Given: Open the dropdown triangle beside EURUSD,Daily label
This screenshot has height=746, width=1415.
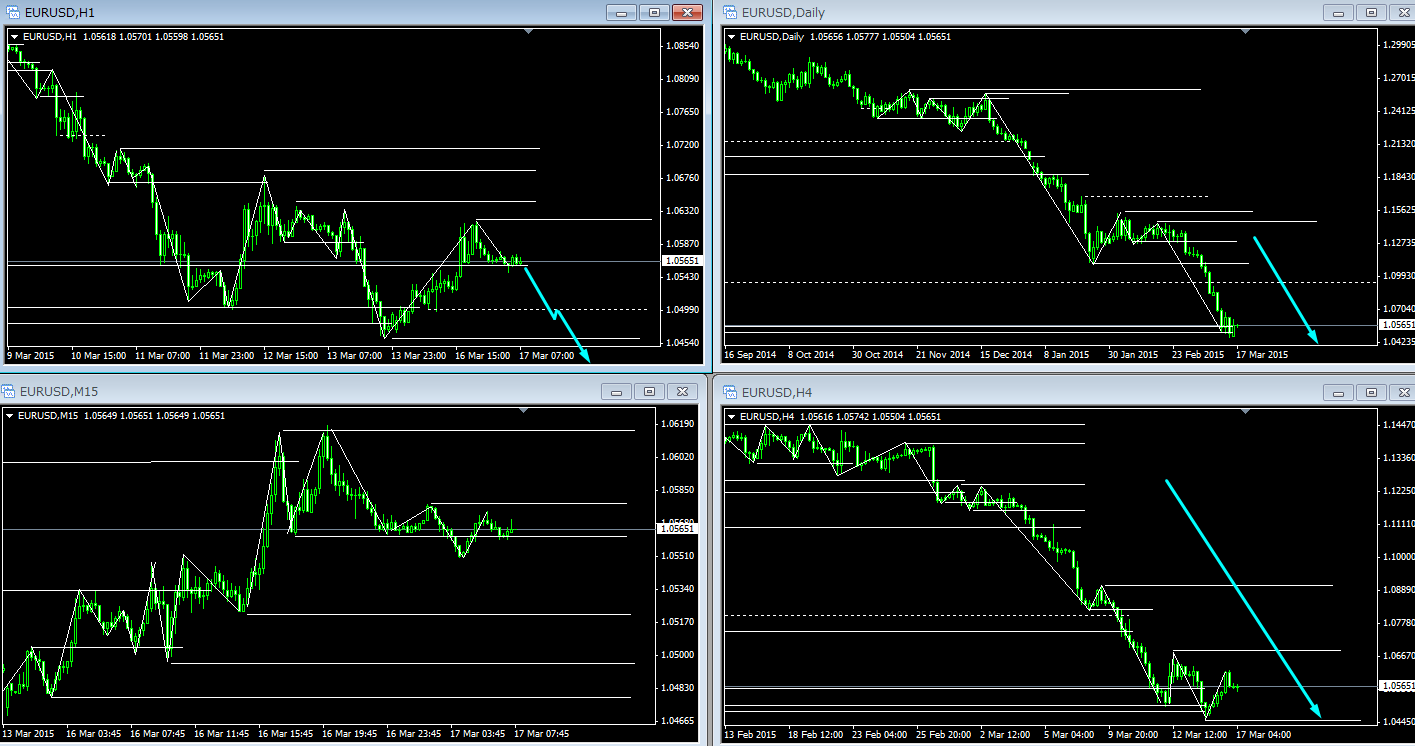Looking at the screenshot, I should [733, 37].
